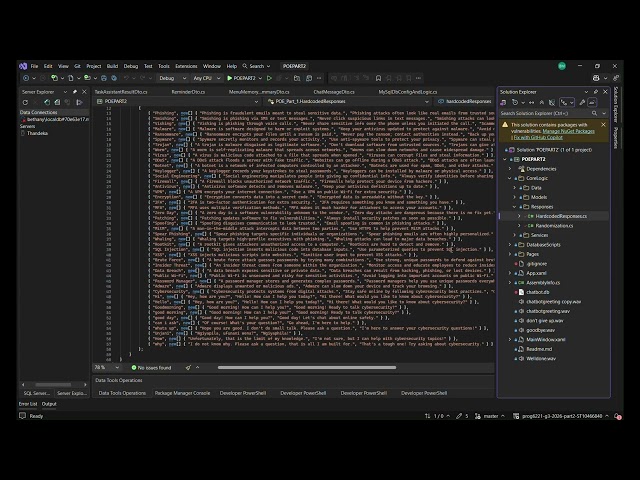Click Connect to Database icon in Server Explorer
The width and height of the screenshot is (640, 480).
click(x=47, y=102)
